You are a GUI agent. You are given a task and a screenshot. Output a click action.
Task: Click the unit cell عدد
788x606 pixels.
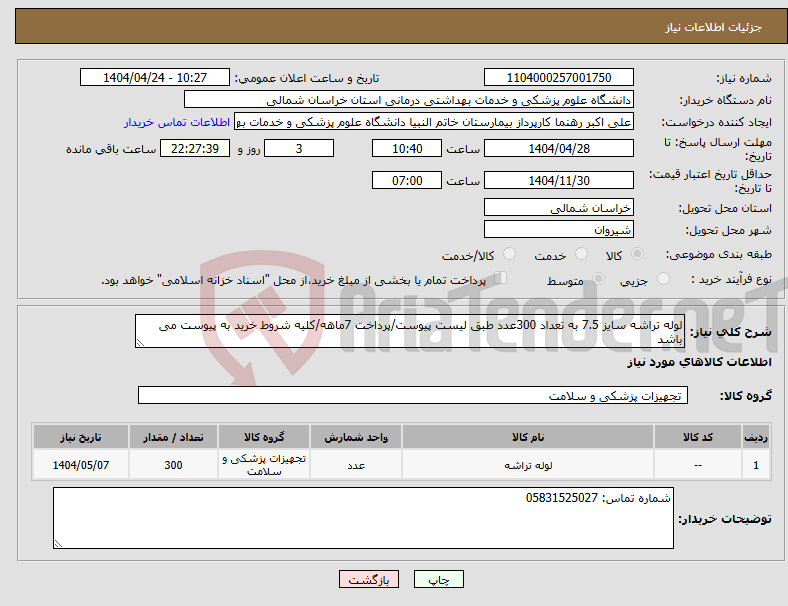coord(356,465)
